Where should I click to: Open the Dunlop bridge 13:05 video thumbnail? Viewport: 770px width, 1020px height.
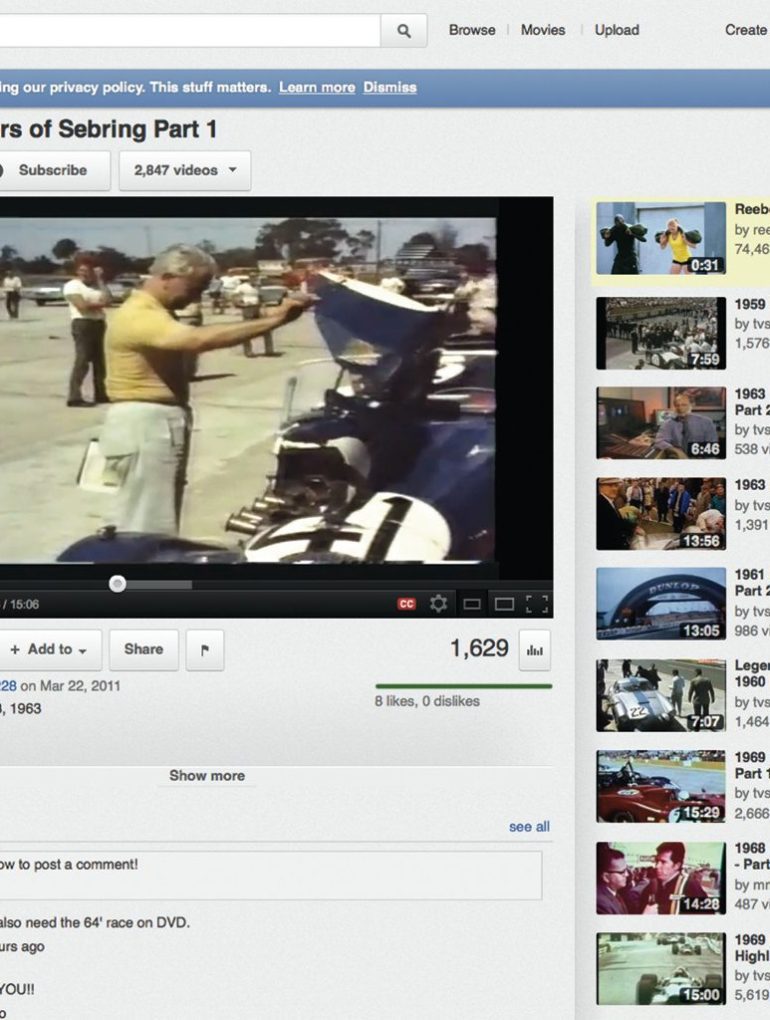click(x=661, y=604)
